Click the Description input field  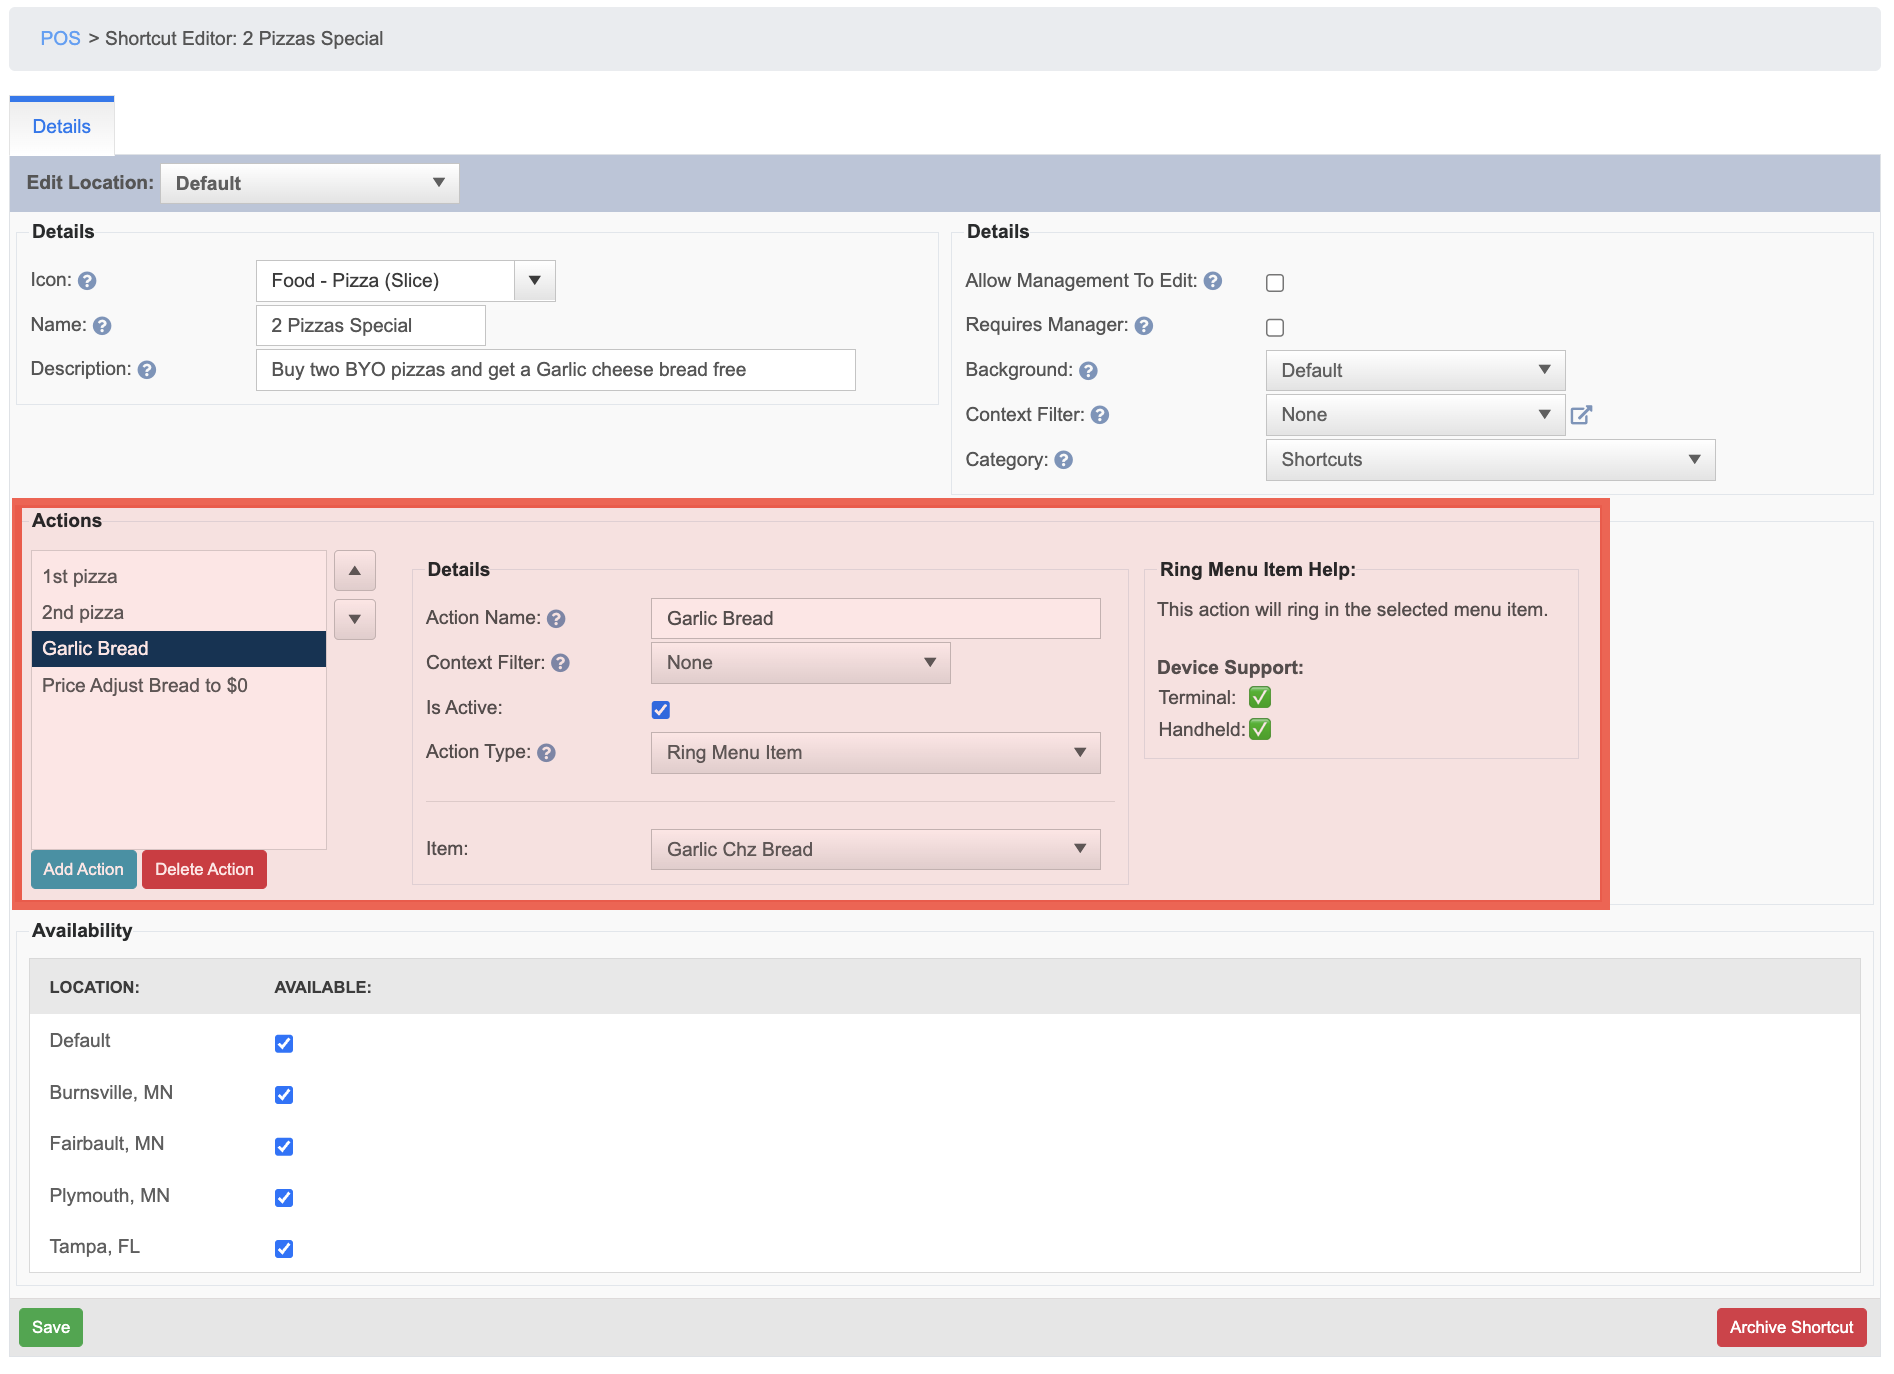pos(556,370)
